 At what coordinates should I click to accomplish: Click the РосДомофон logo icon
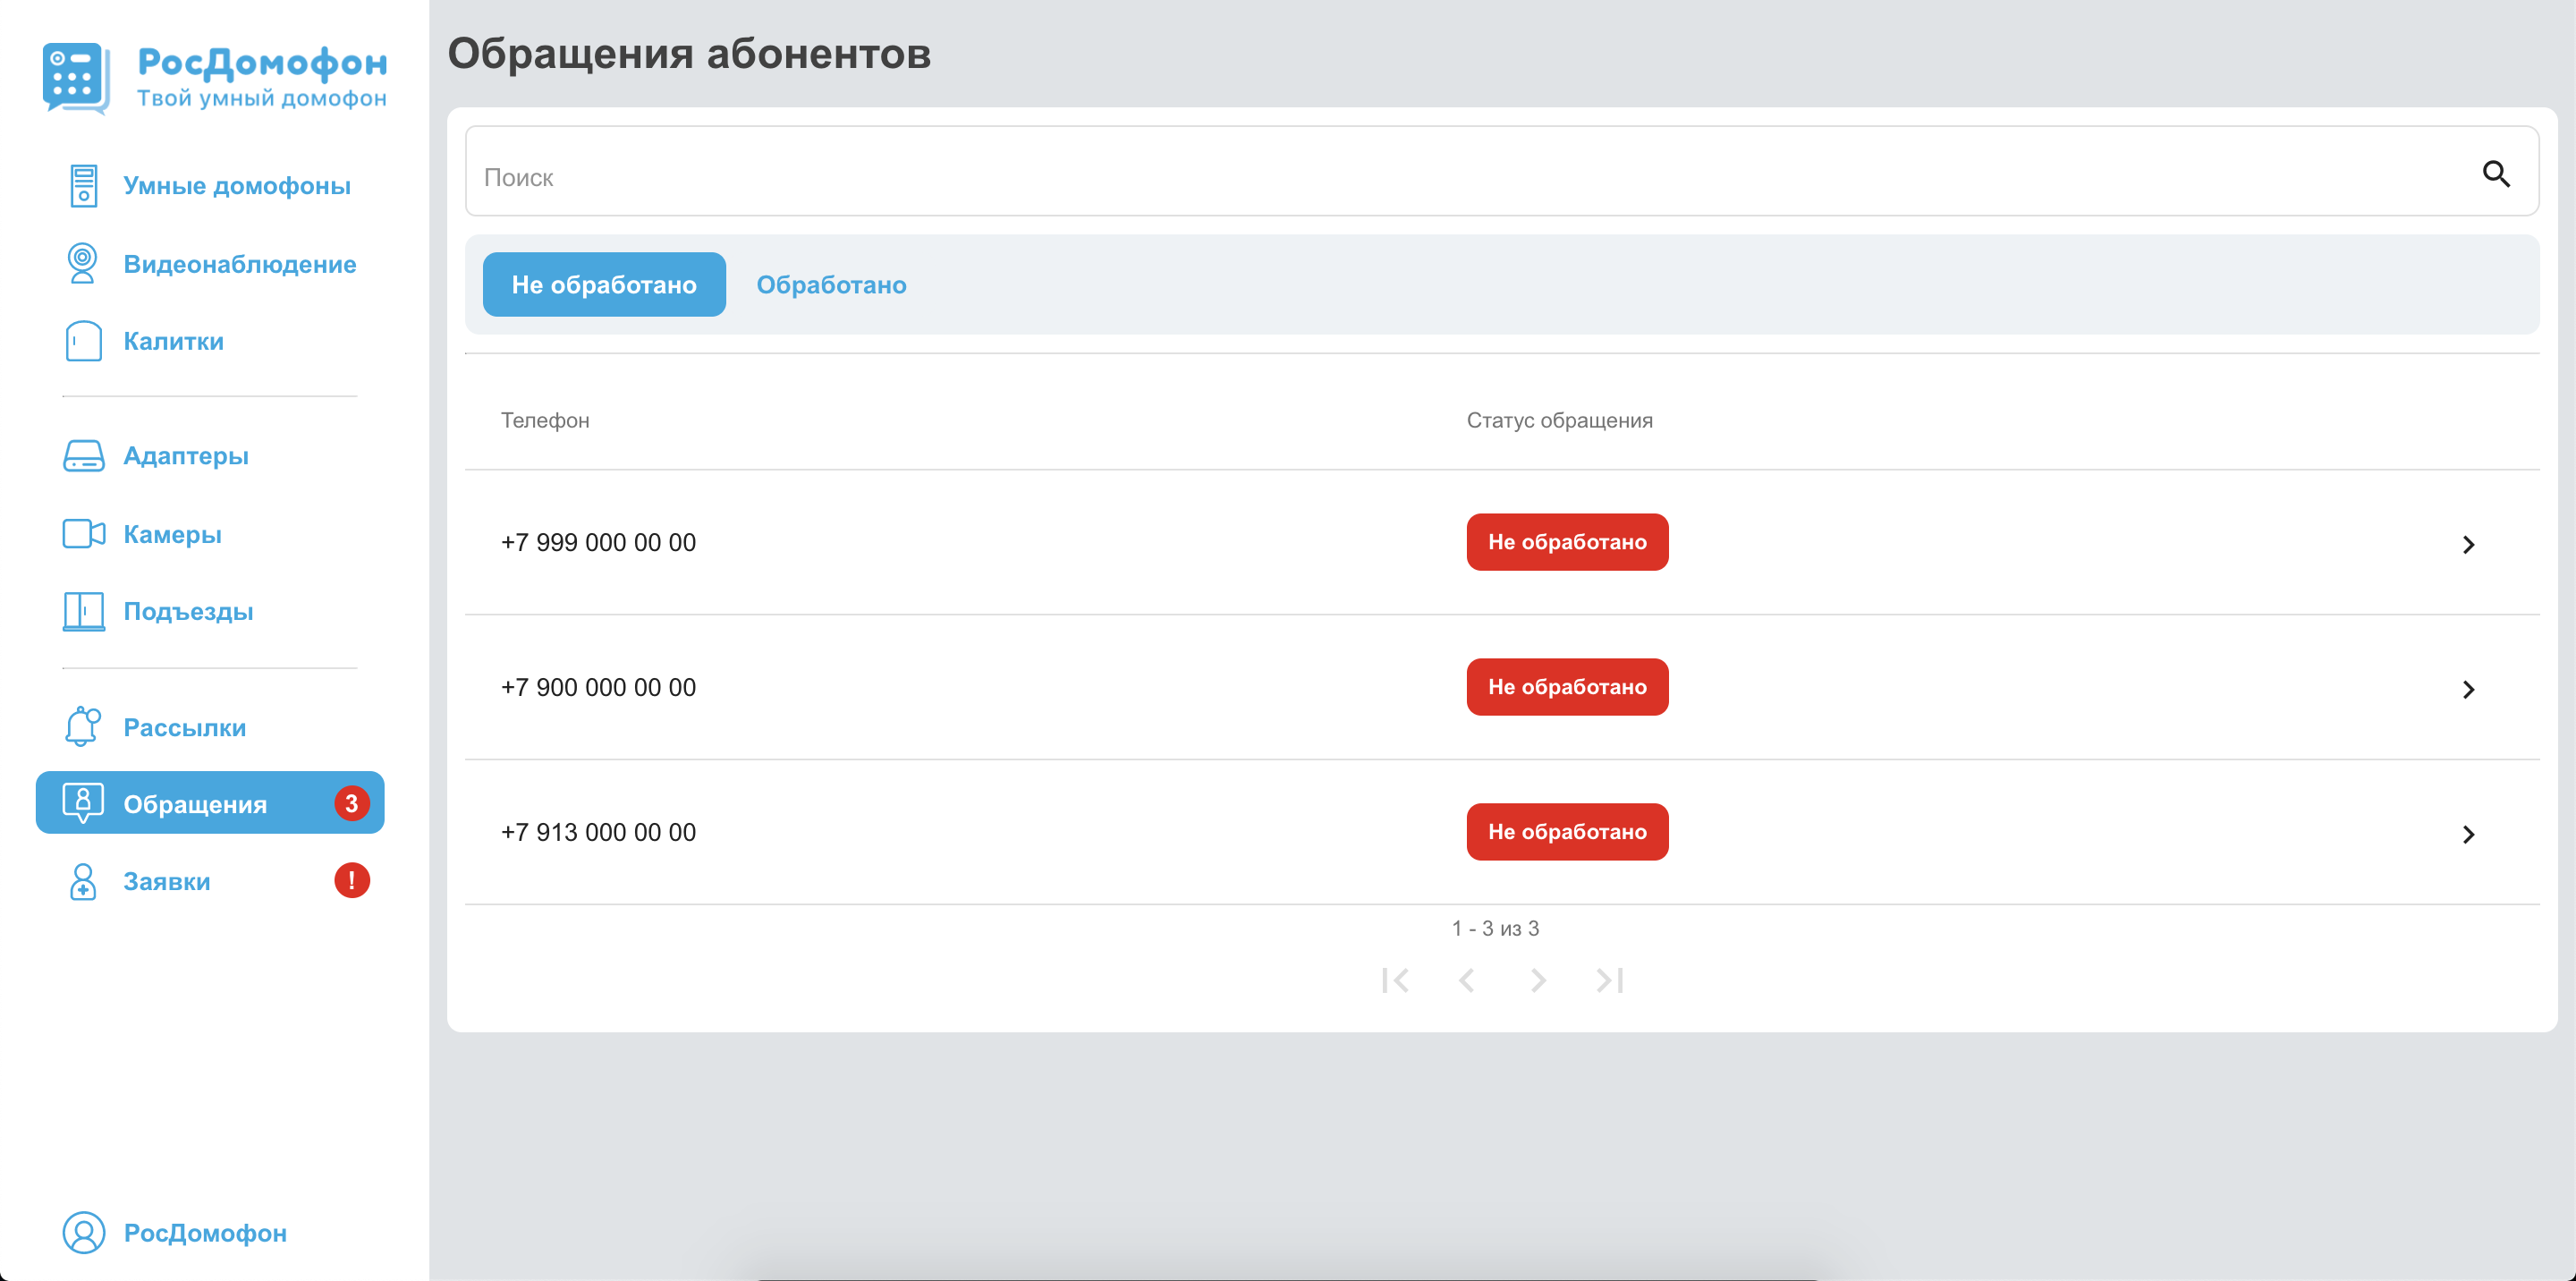point(76,78)
